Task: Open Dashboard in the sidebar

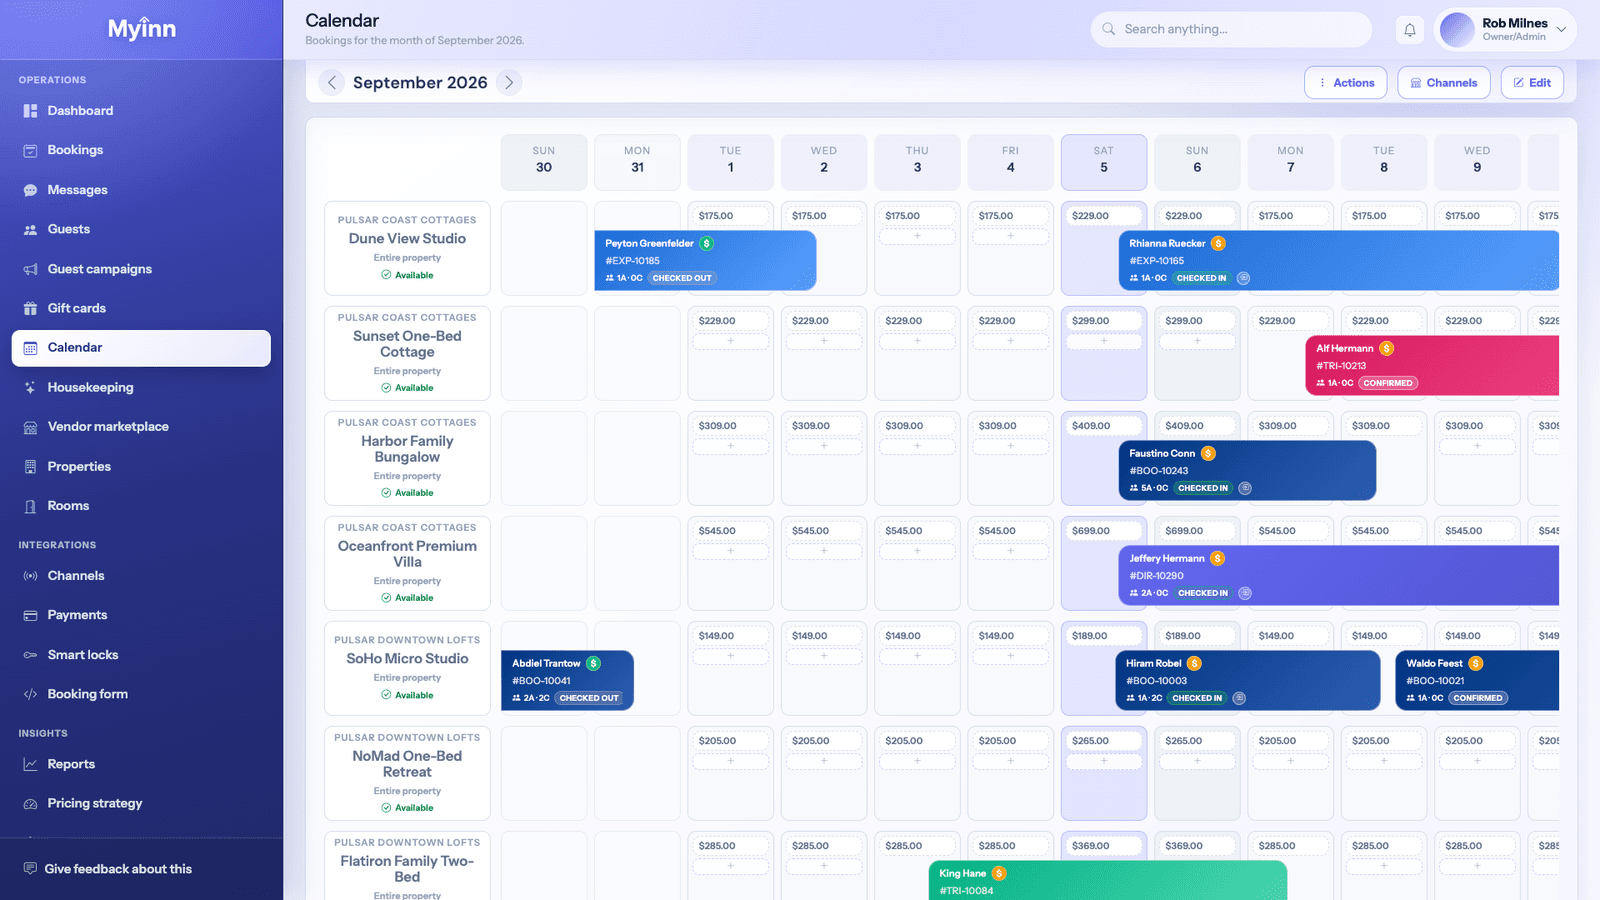Action: tap(141, 111)
